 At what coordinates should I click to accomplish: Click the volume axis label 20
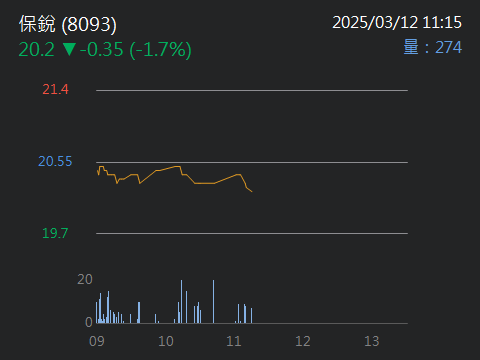85,279
